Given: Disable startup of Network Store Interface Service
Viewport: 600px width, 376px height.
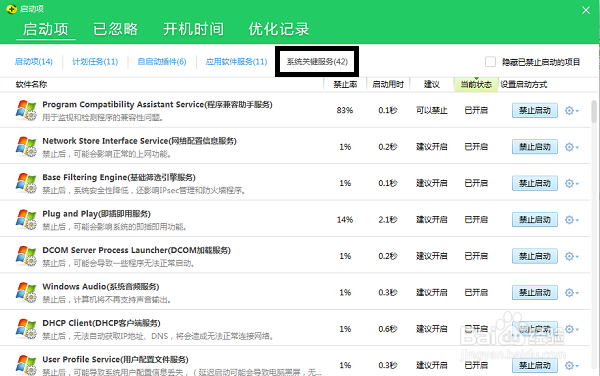Looking at the screenshot, I should click(535, 147).
